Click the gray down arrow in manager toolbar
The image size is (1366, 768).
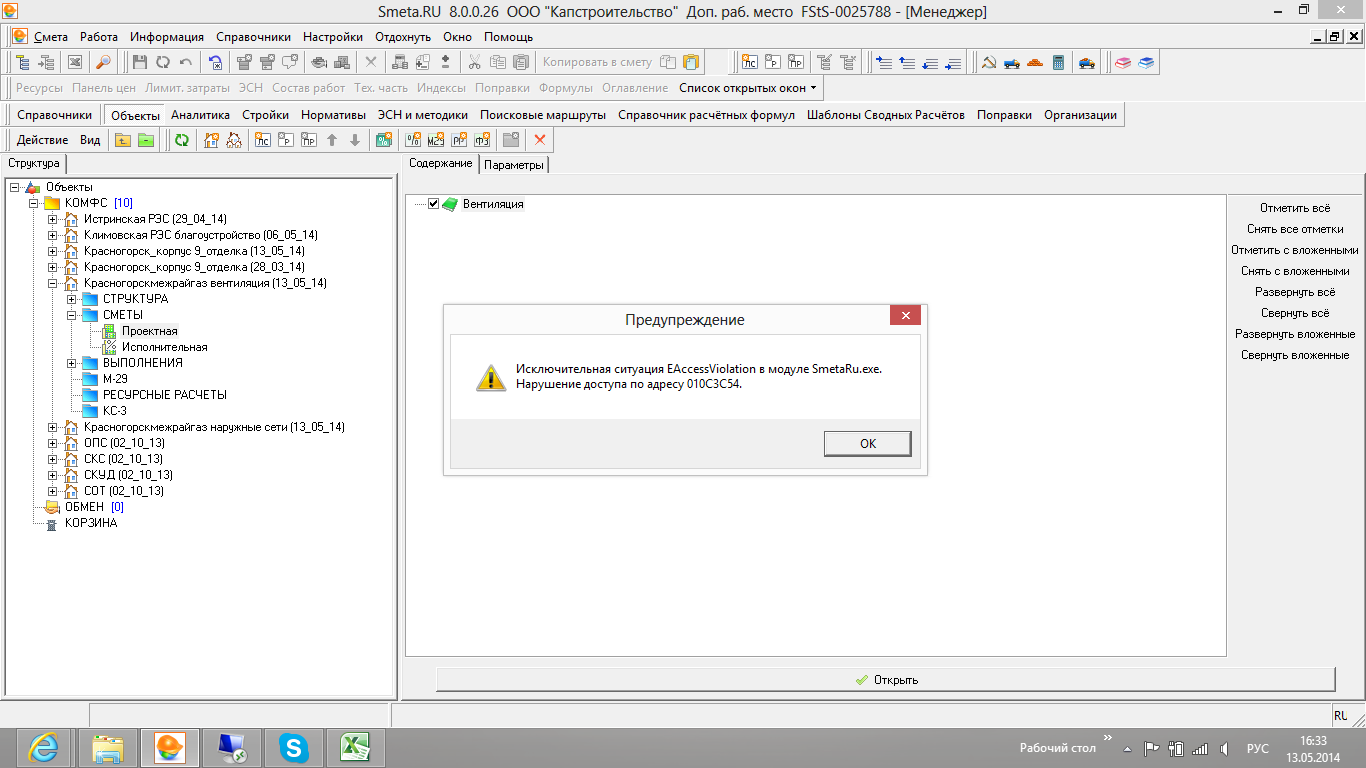354,140
